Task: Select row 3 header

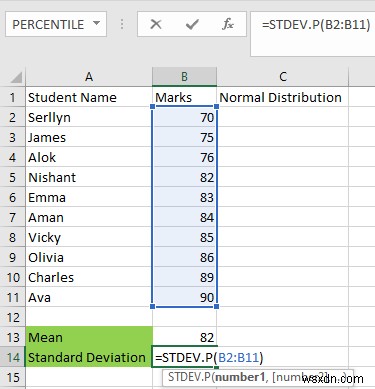Action: coord(13,137)
